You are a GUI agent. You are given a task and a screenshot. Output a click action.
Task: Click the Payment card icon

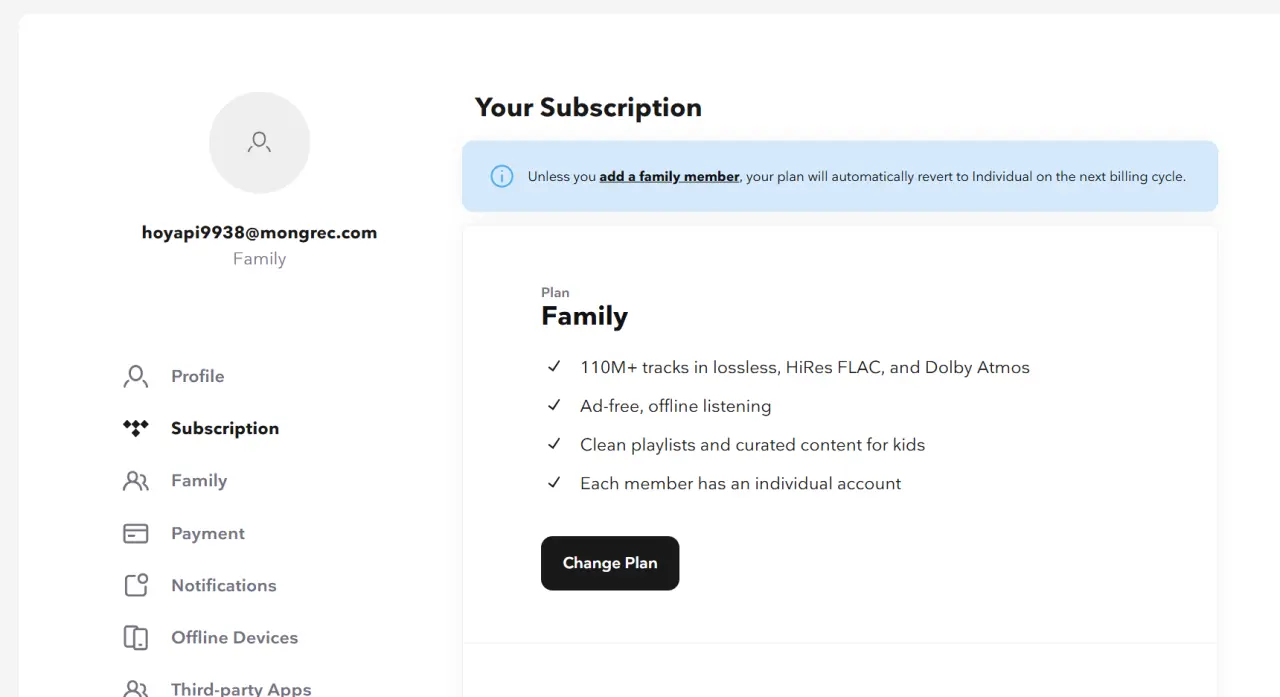pos(135,533)
